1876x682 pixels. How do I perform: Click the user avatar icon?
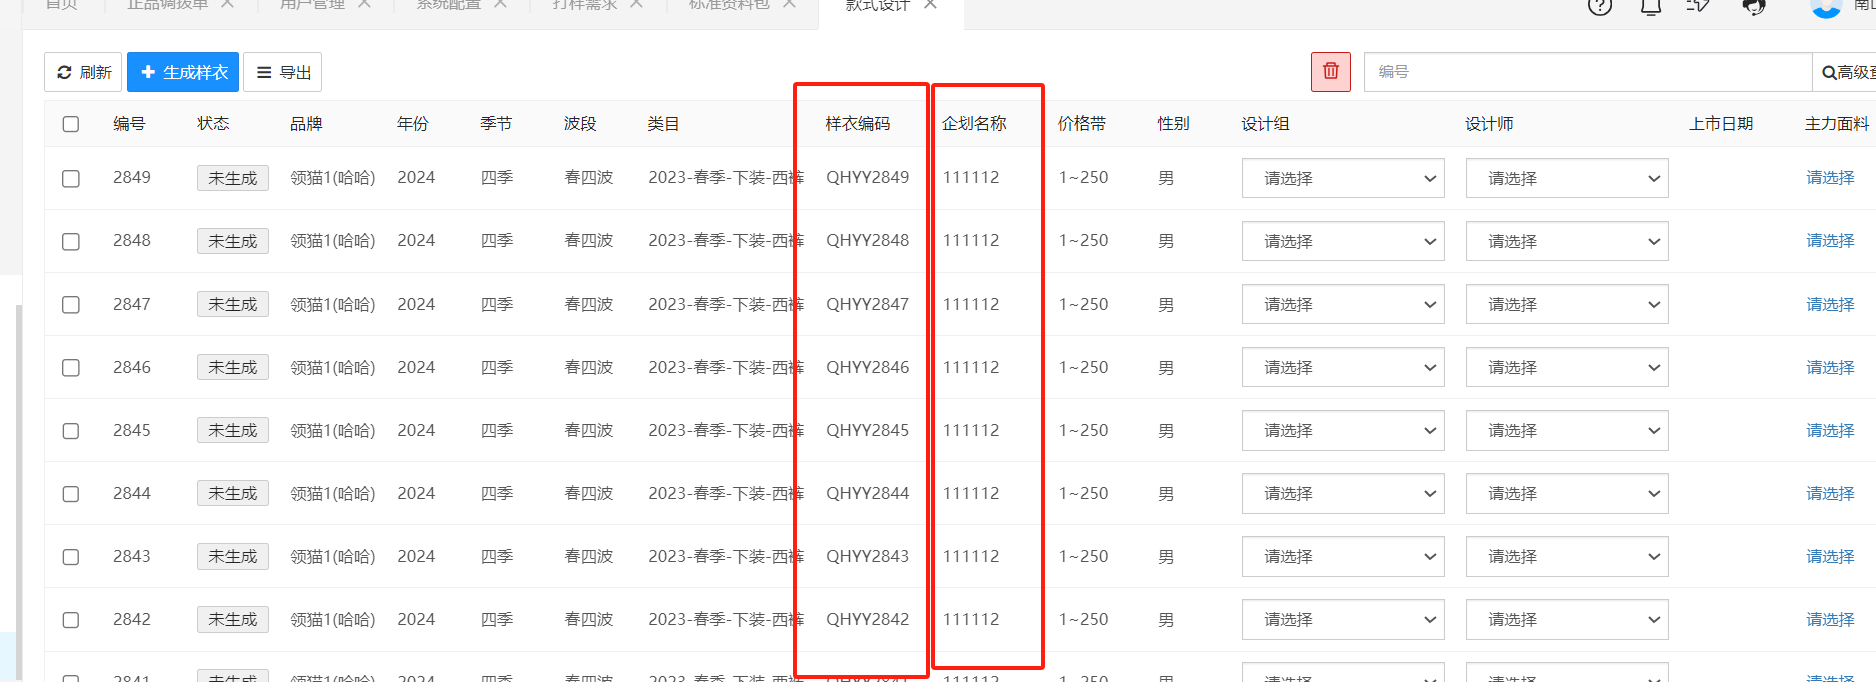[x=1826, y=6]
